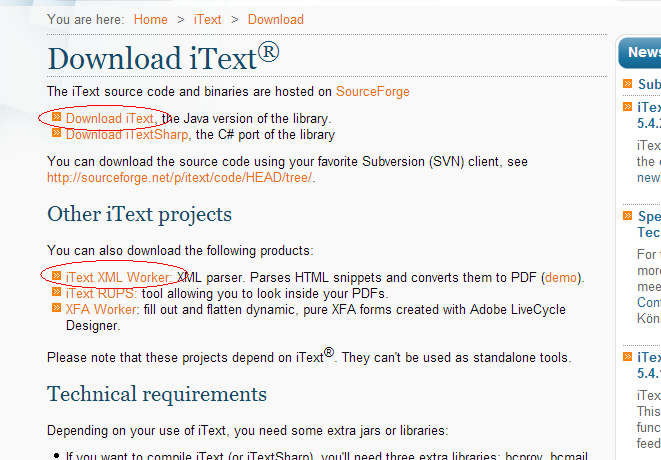The image size is (661, 460).
Task: Open the sidebar news headline starting Spe
Action: click(x=649, y=224)
